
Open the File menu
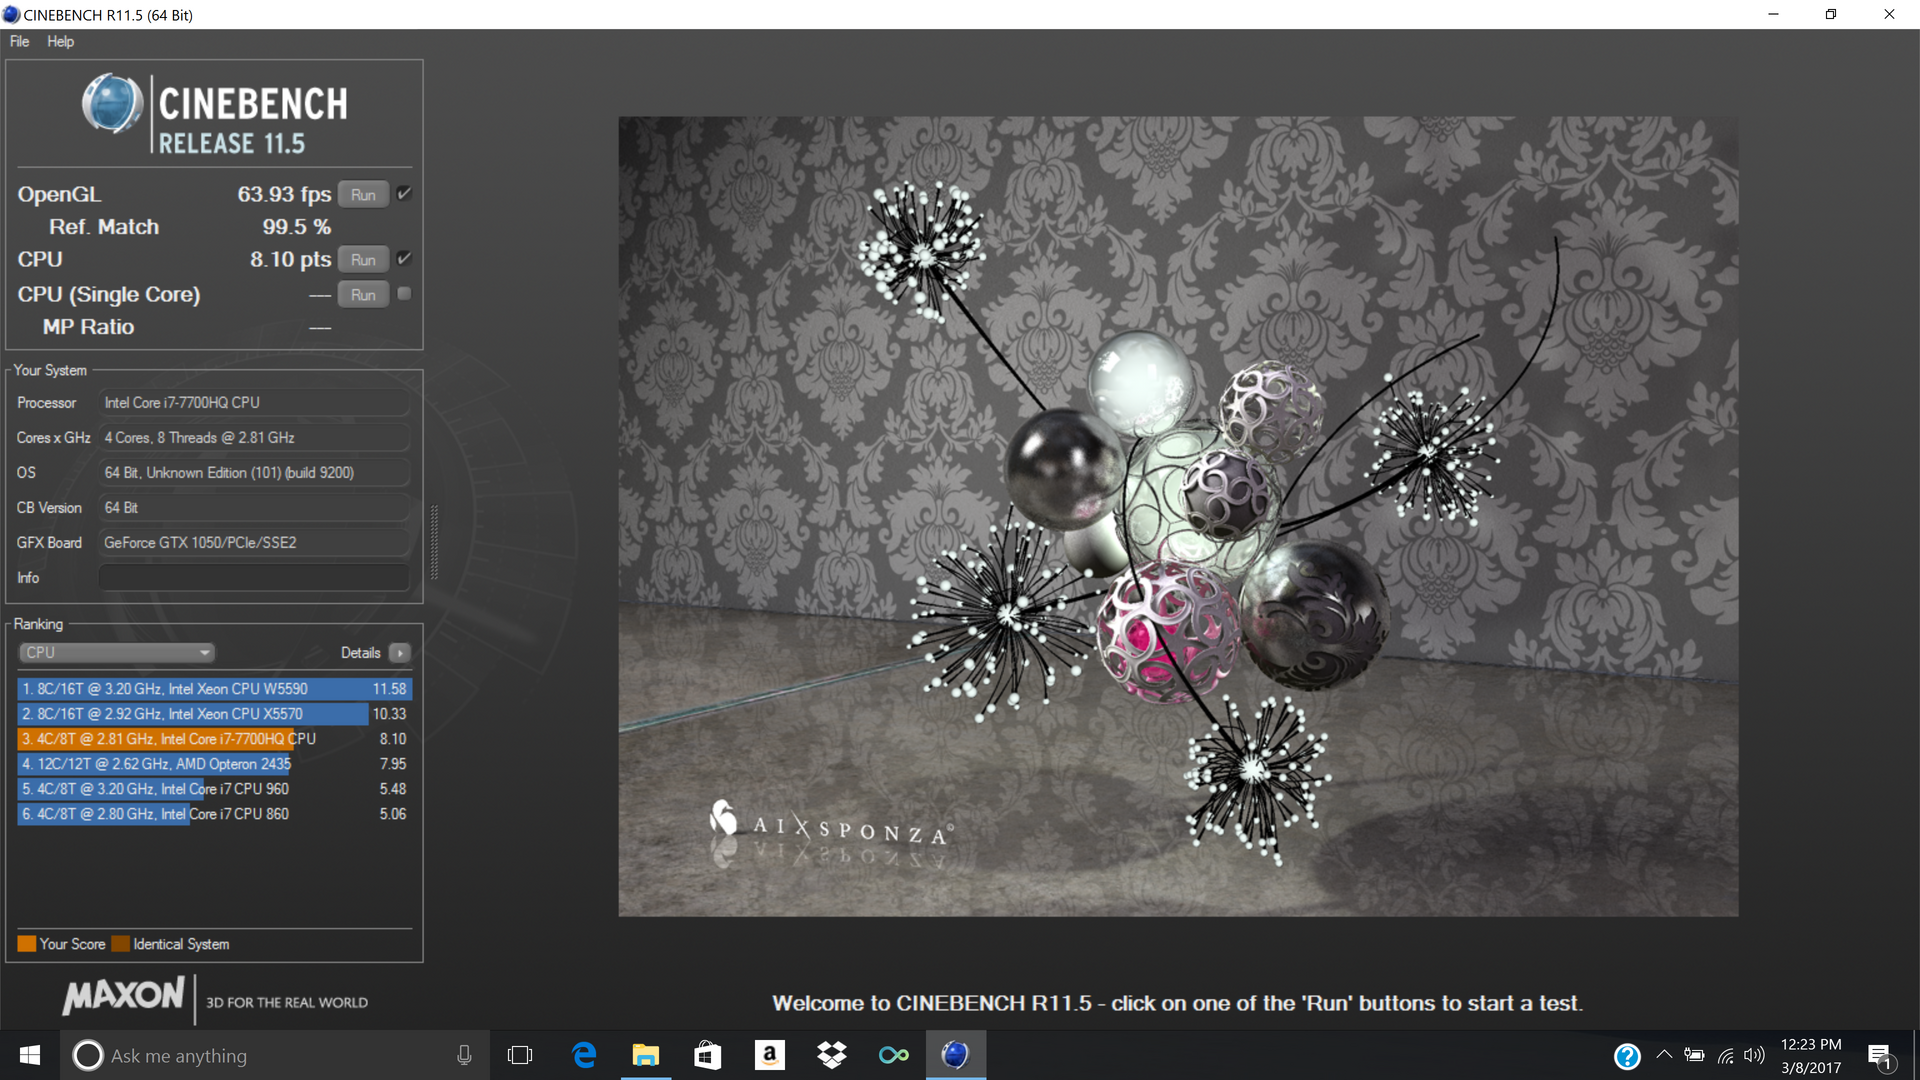coord(19,41)
